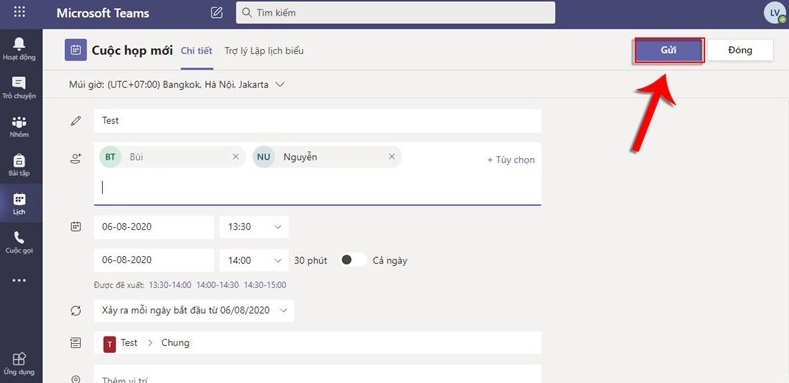The height and width of the screenshot is (383, 789).
Task: Open the Xảy ra mỗi ngày recurrence dropdown
Action: point(194,311)
